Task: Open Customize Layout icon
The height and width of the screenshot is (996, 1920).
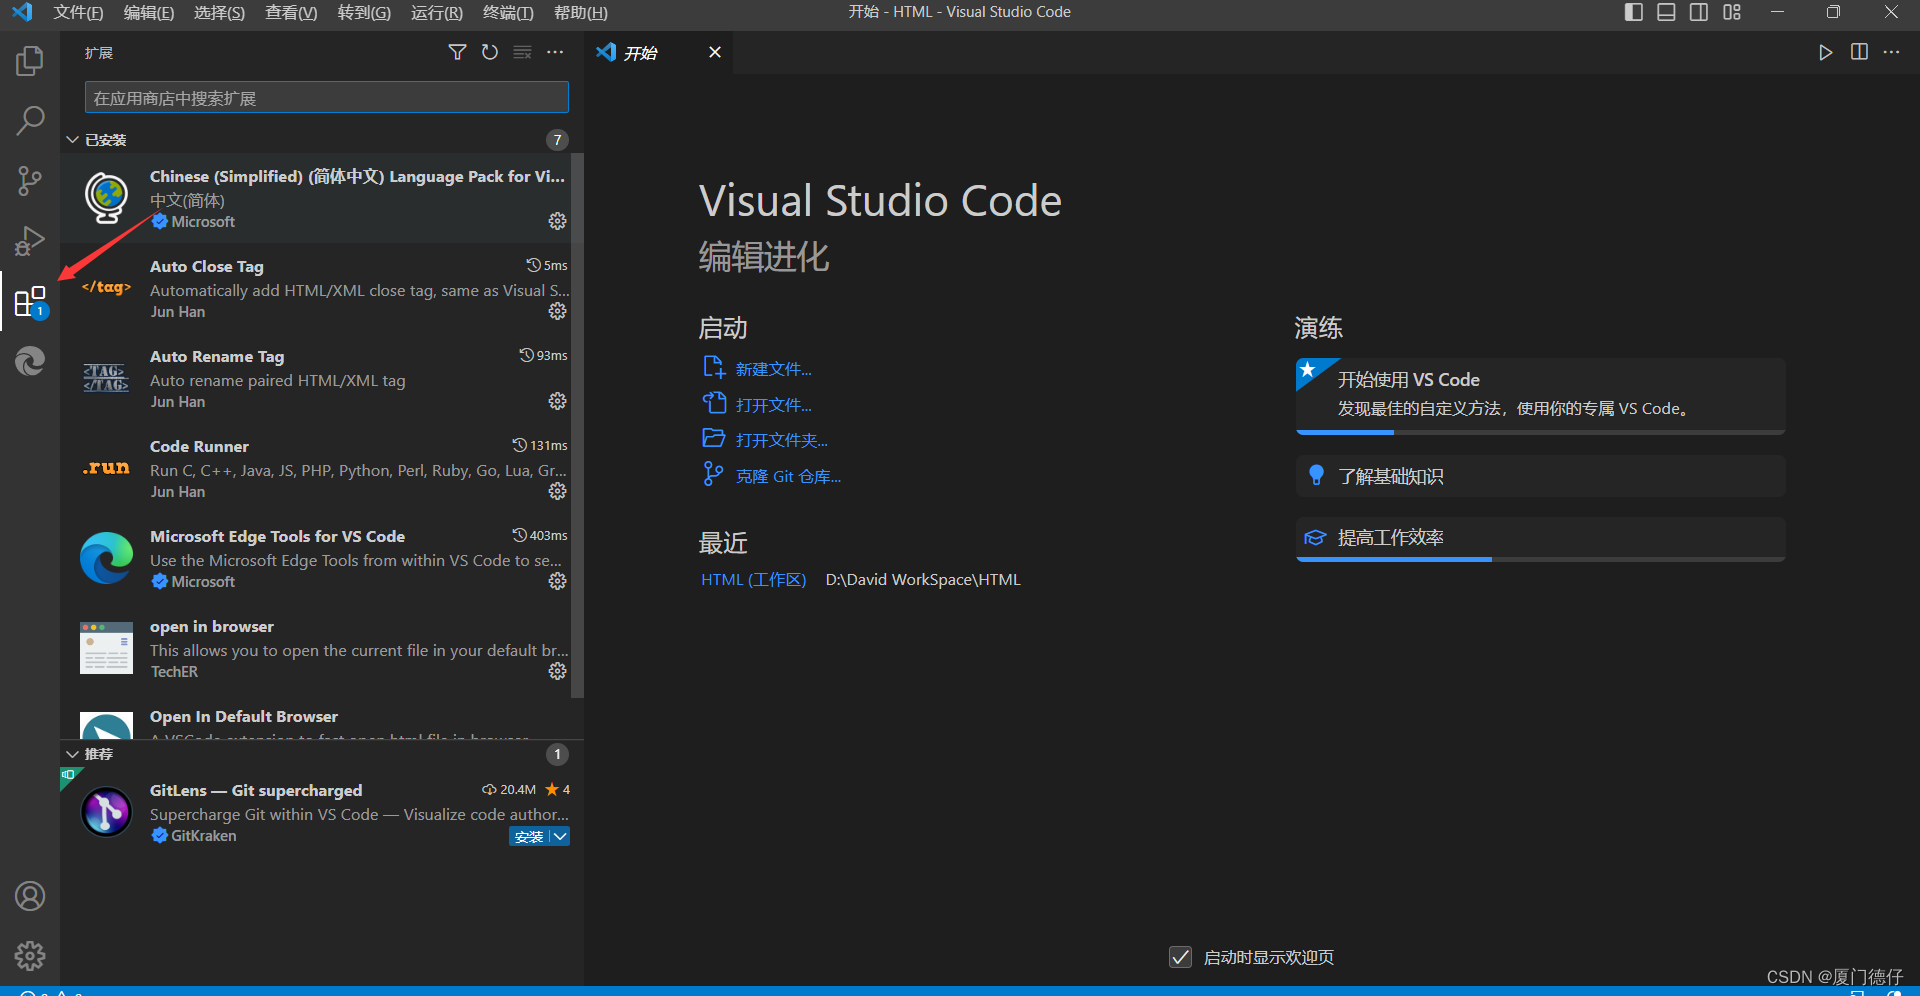Action: pos(1732,12)
